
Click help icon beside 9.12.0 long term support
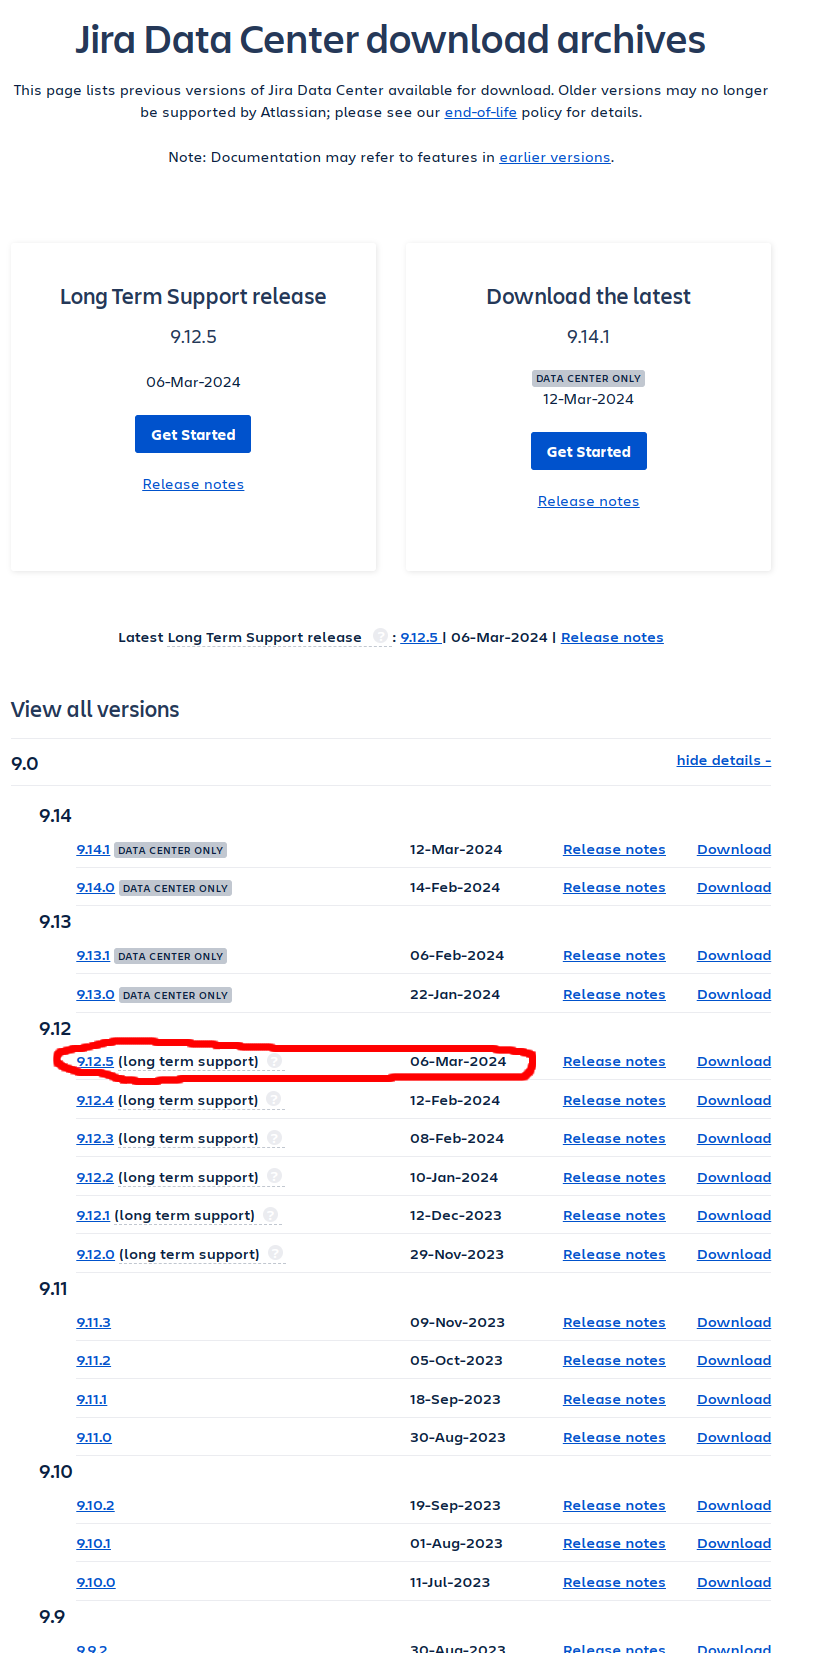coord(276,1253)
